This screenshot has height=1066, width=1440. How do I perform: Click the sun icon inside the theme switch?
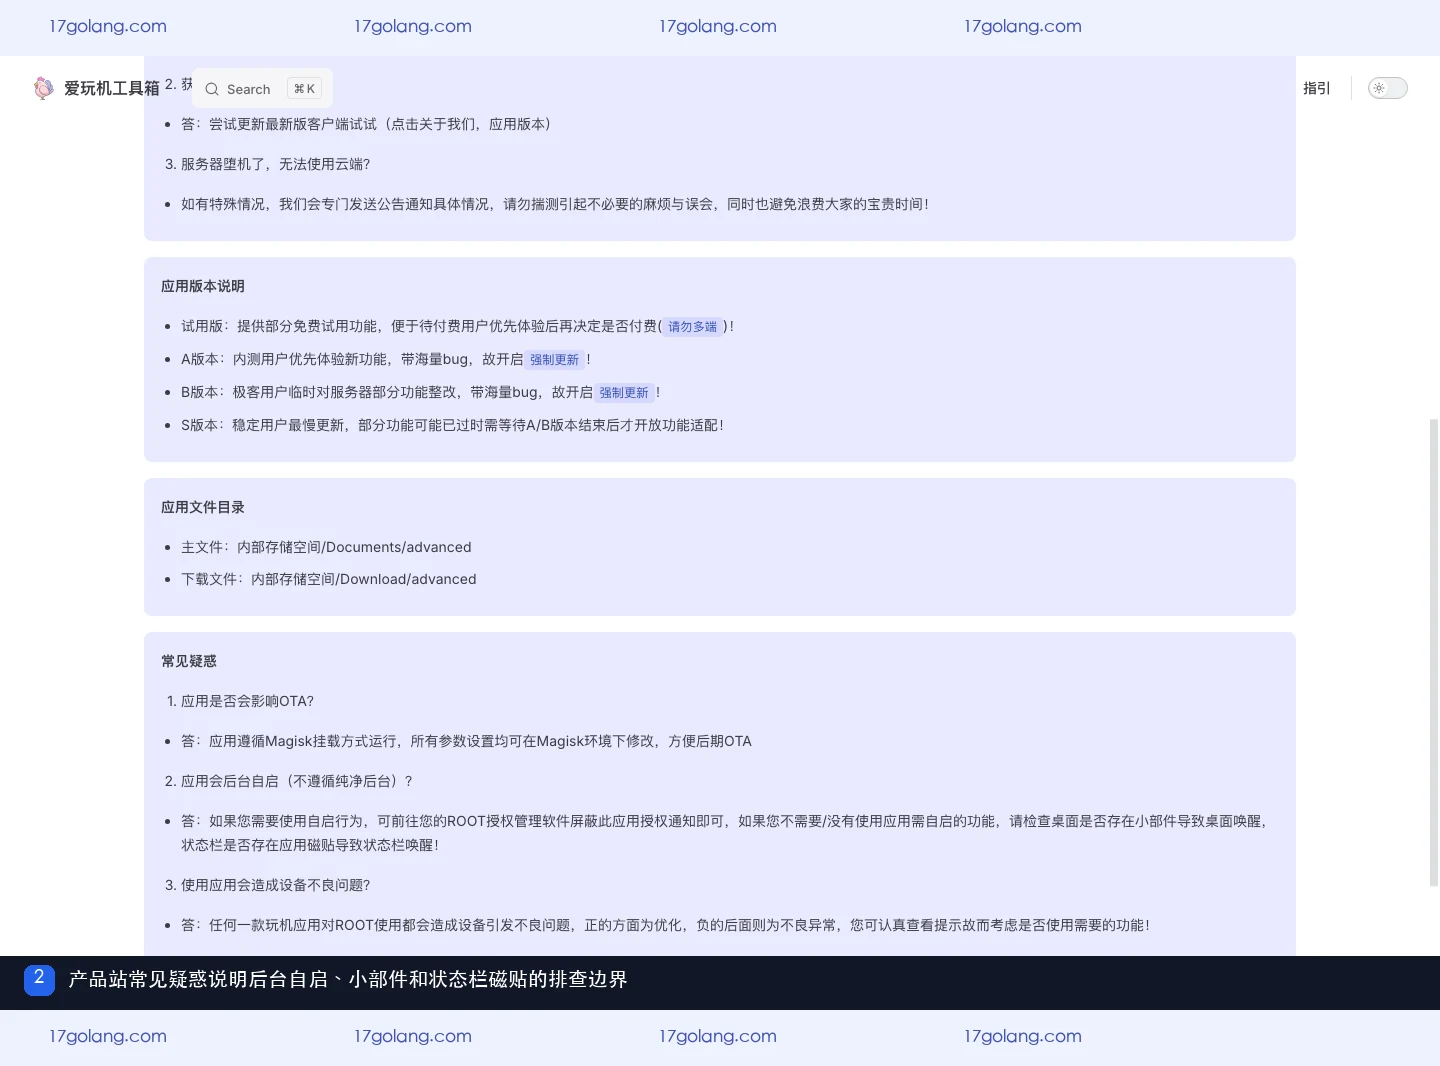point(1379,88)
